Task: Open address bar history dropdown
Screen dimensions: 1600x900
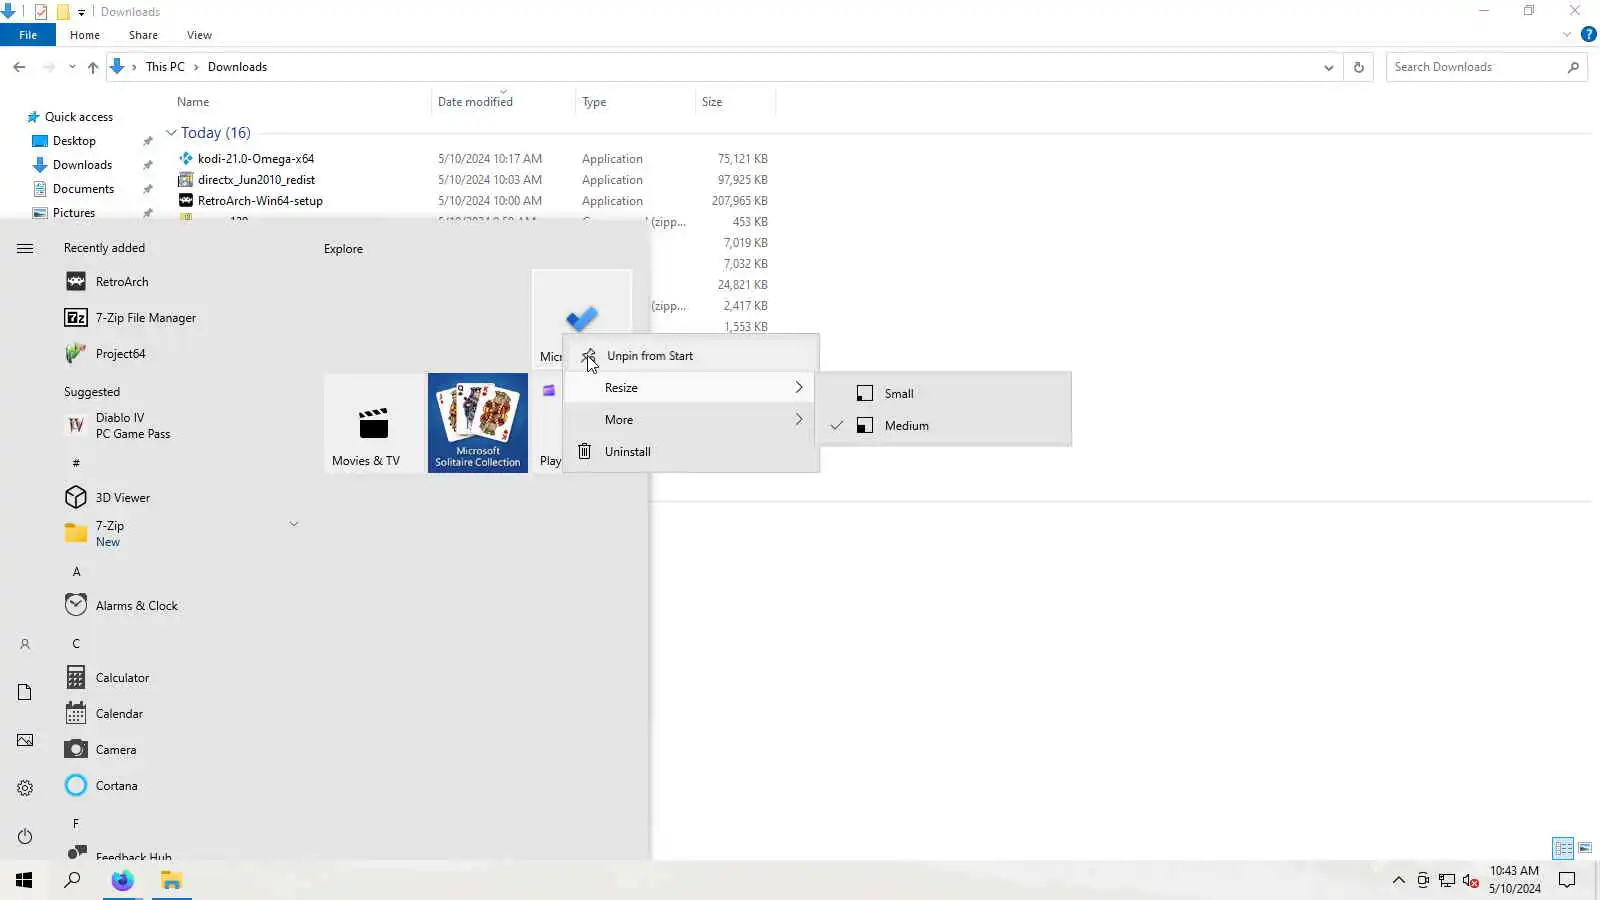Action: 1328,67
